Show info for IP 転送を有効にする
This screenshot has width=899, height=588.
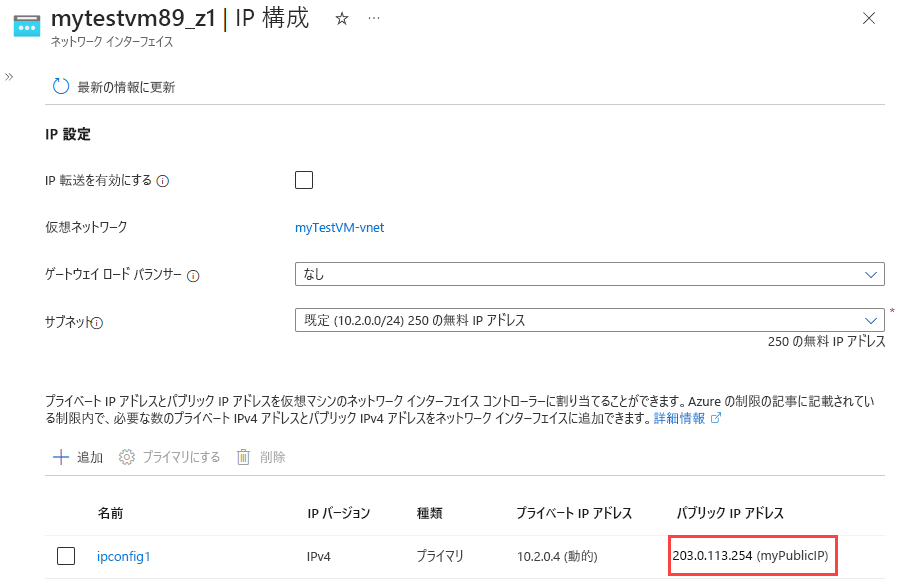(x=163, y=181)
